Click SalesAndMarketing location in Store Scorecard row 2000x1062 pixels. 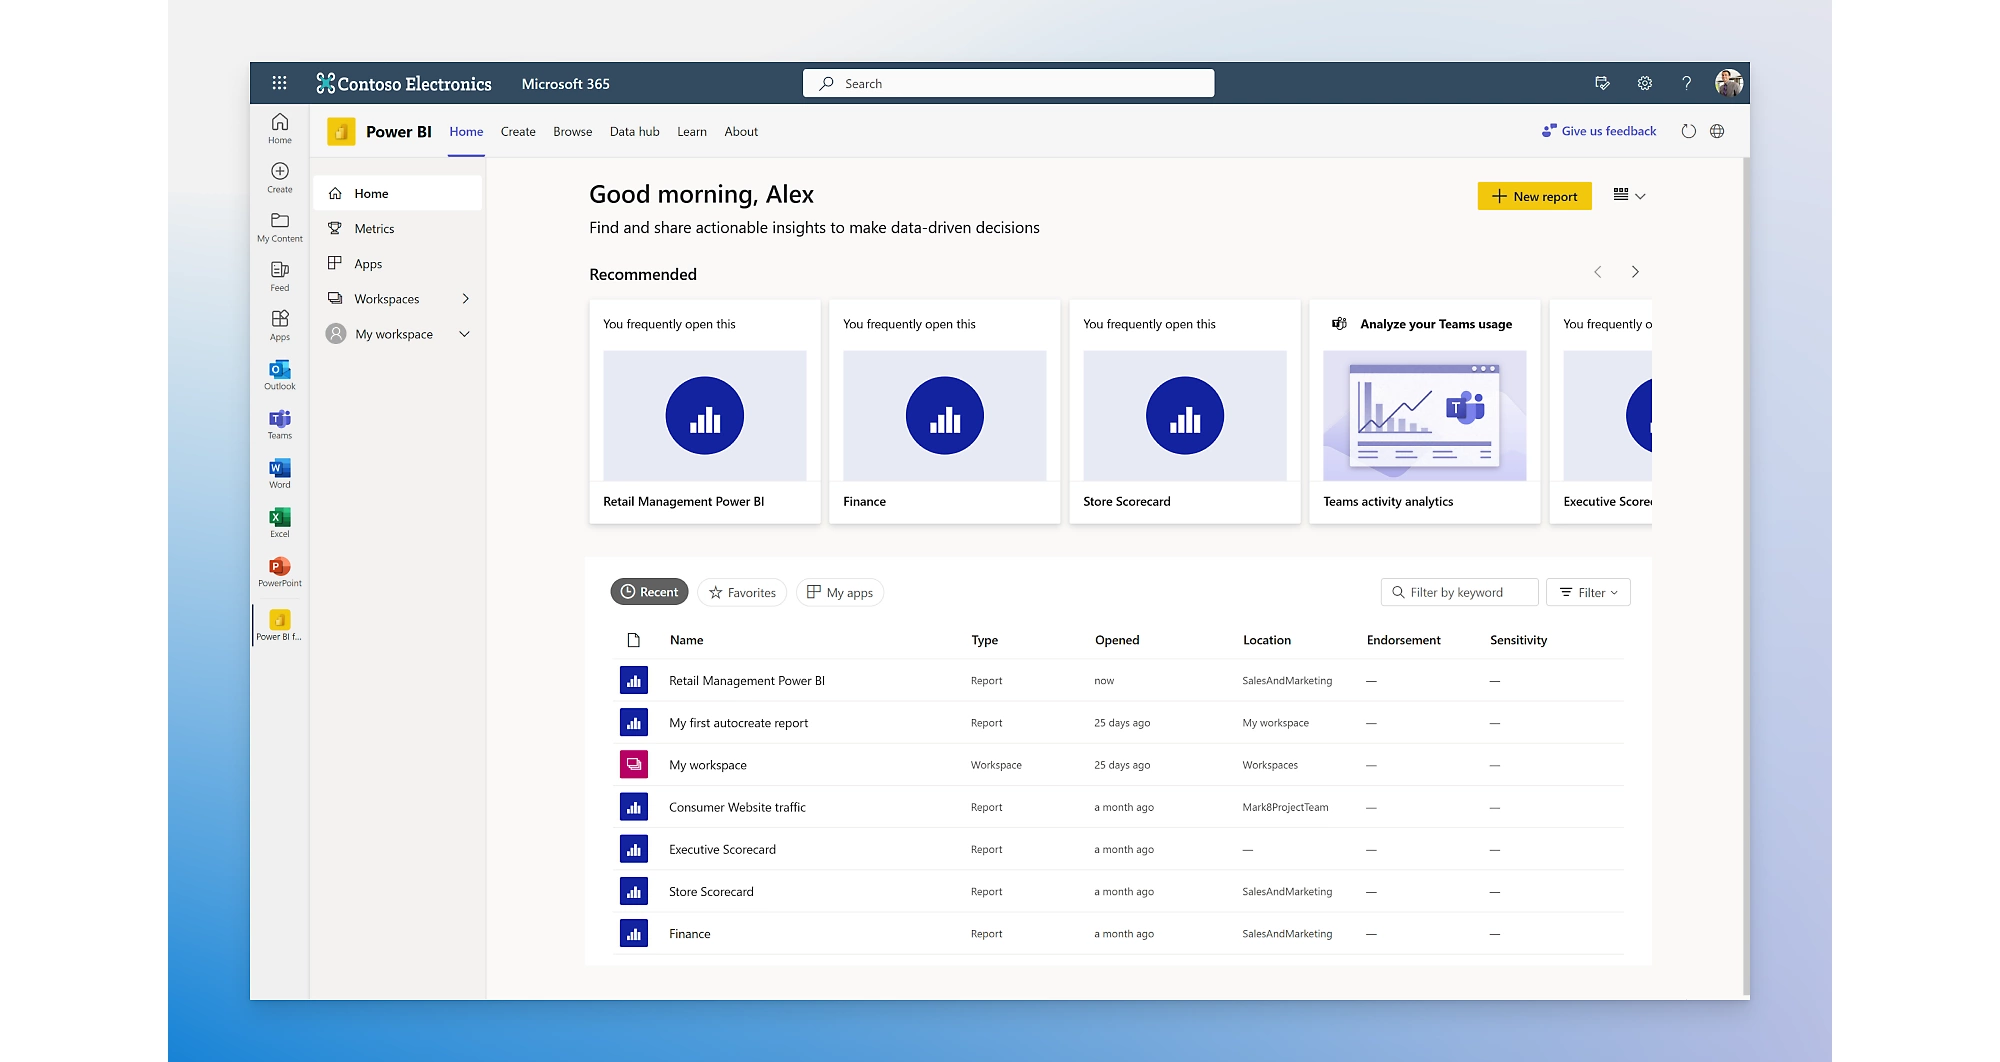pyautogui.click(x=1287, y=892)
